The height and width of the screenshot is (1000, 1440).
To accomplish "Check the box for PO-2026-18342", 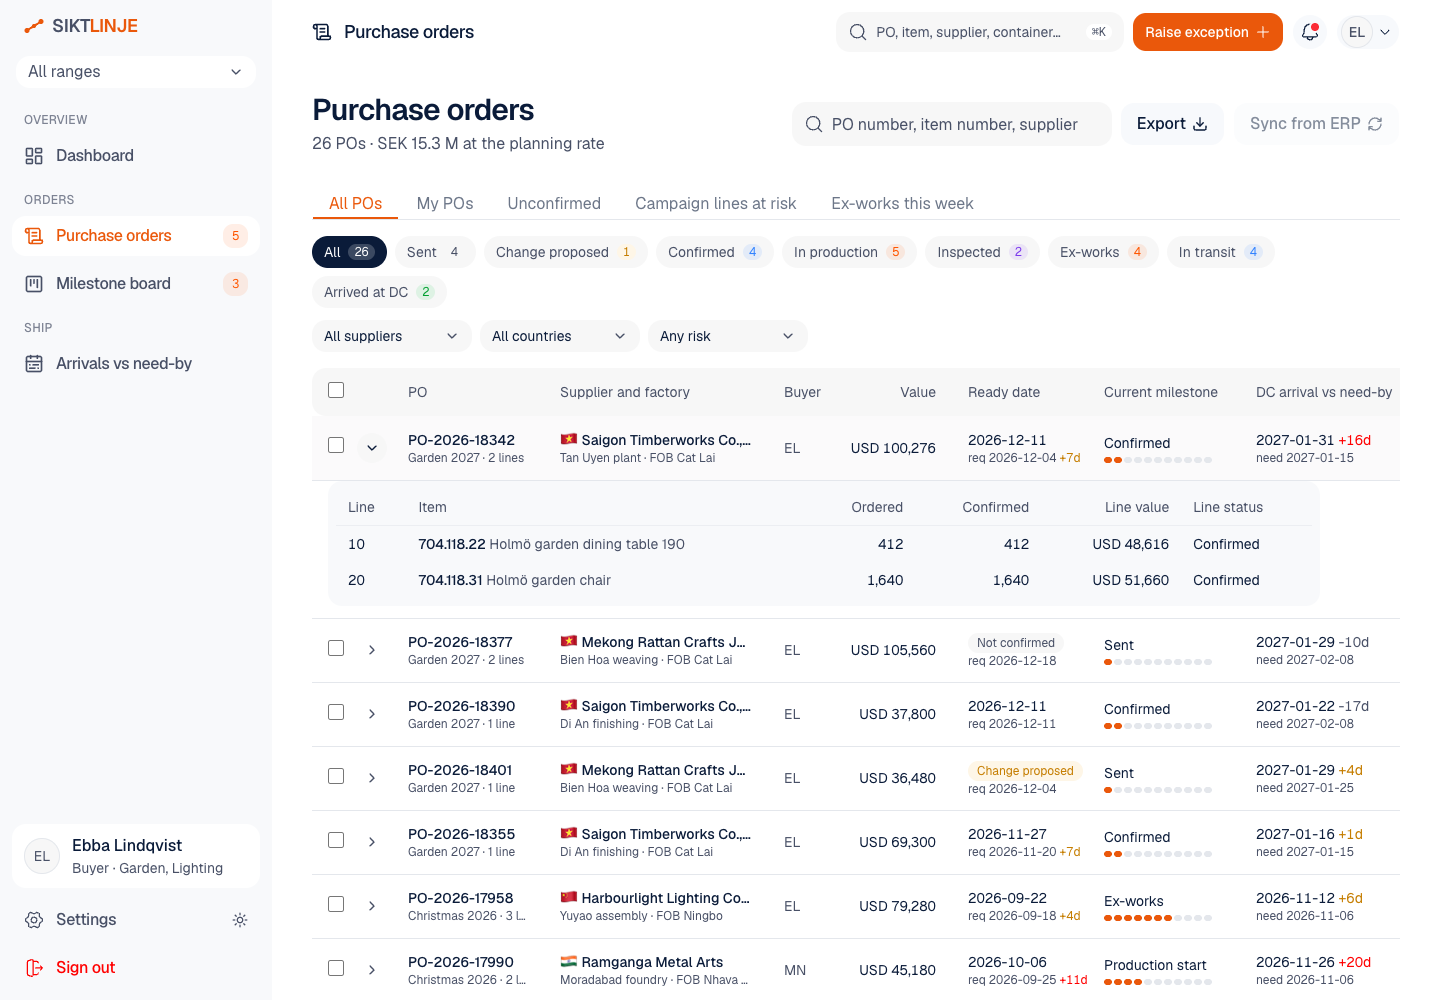I will tap(336, 445).
